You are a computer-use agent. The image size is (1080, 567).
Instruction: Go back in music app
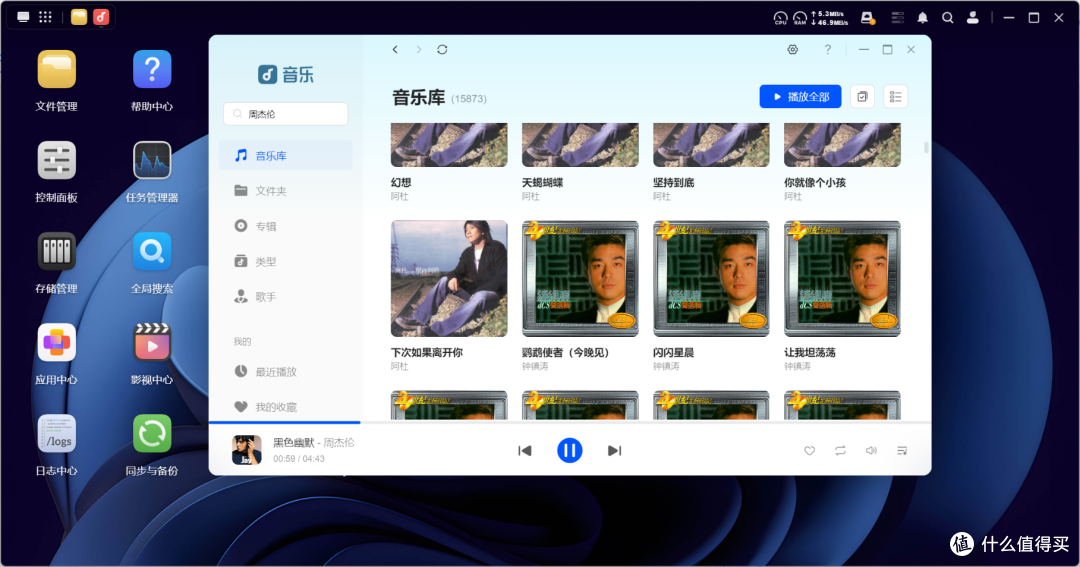pos(395,50)
